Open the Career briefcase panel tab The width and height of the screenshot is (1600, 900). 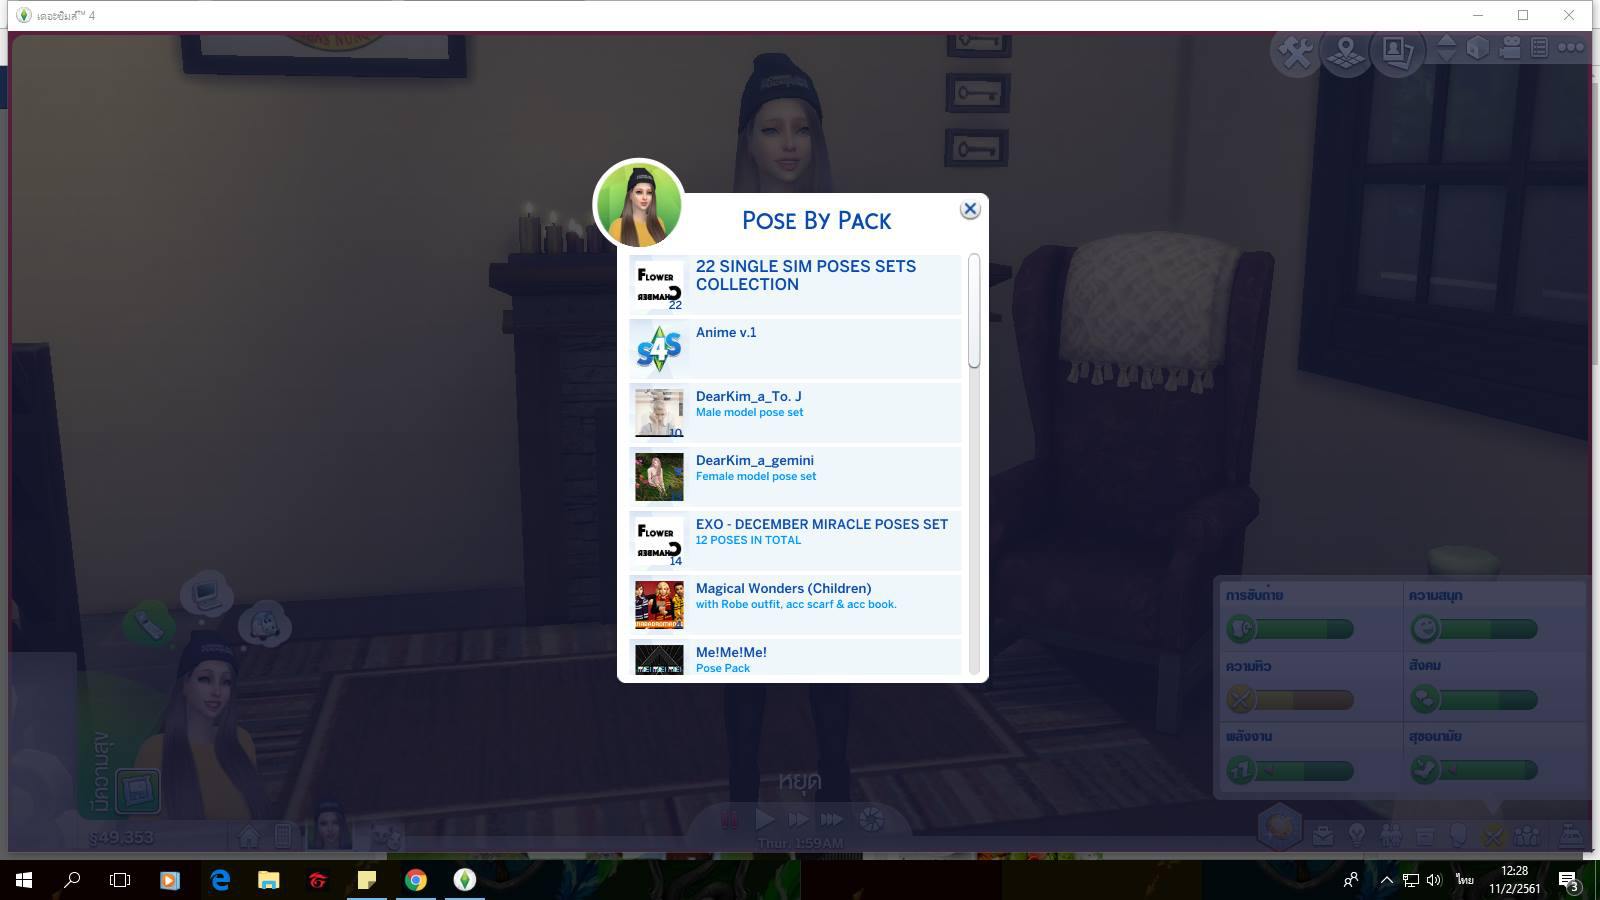[x=1323, y=835]
